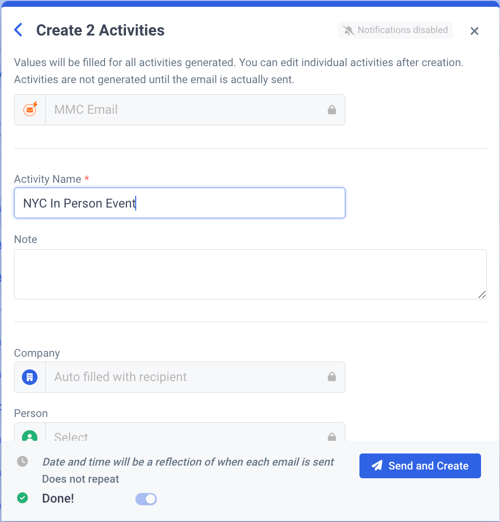Click the lock icon in Company field
This screenshot has height=522, width=500.
click(x=332, y=377)
